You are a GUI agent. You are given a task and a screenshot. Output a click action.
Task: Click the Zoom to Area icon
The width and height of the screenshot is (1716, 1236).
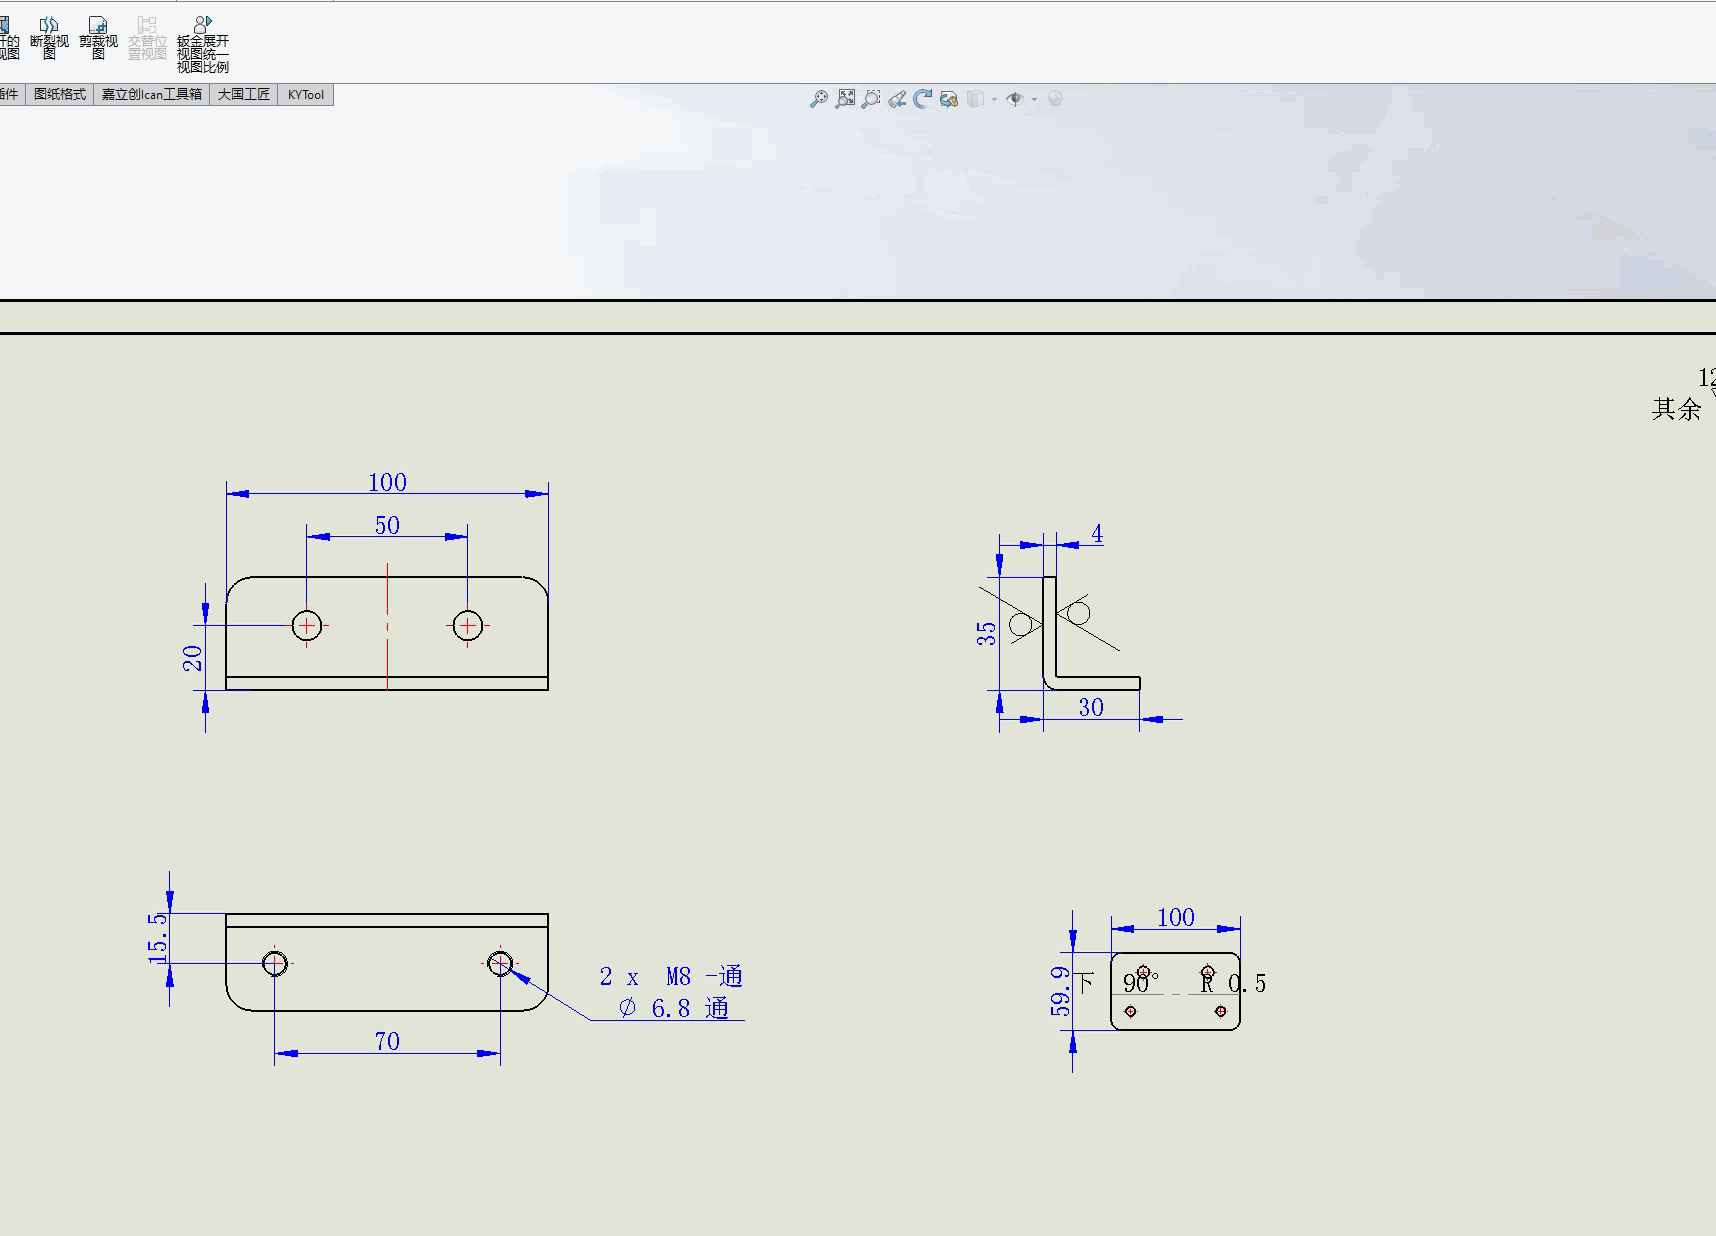871,98
